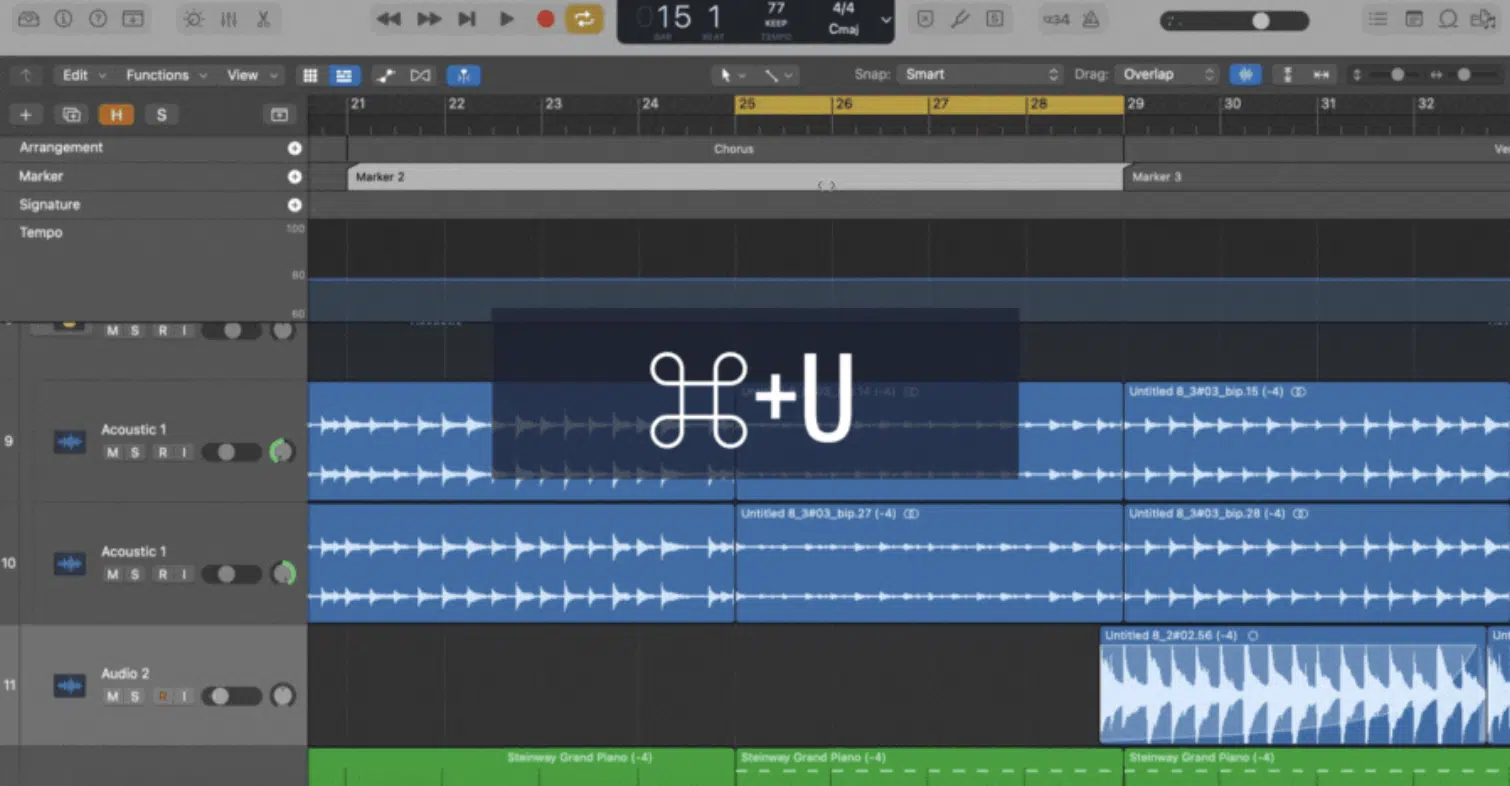Toggle the blue Waveform Zoom button

tap(1245, 74)
